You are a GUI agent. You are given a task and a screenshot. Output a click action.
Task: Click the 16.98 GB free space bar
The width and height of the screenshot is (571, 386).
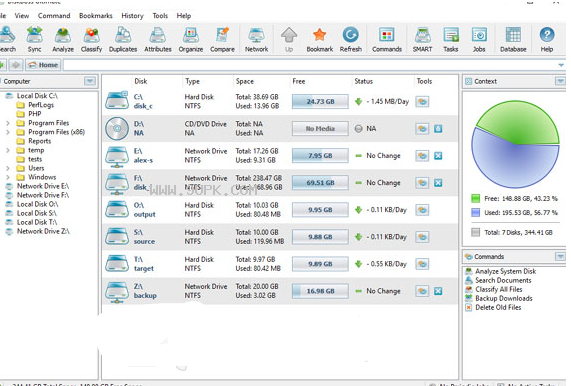pyautogui.click(x=320, y=291)
